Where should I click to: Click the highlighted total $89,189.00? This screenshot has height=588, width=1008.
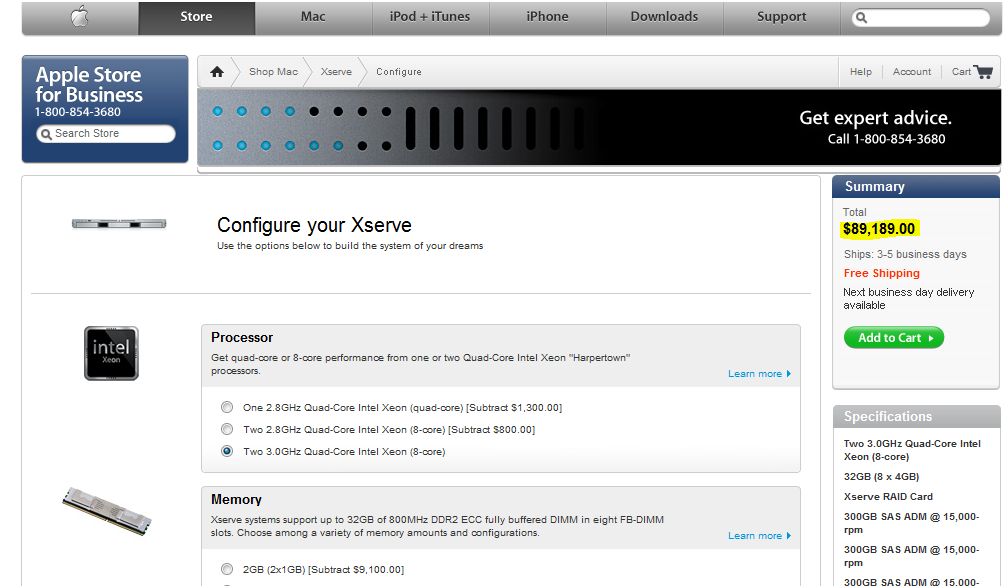coord(879,229)
